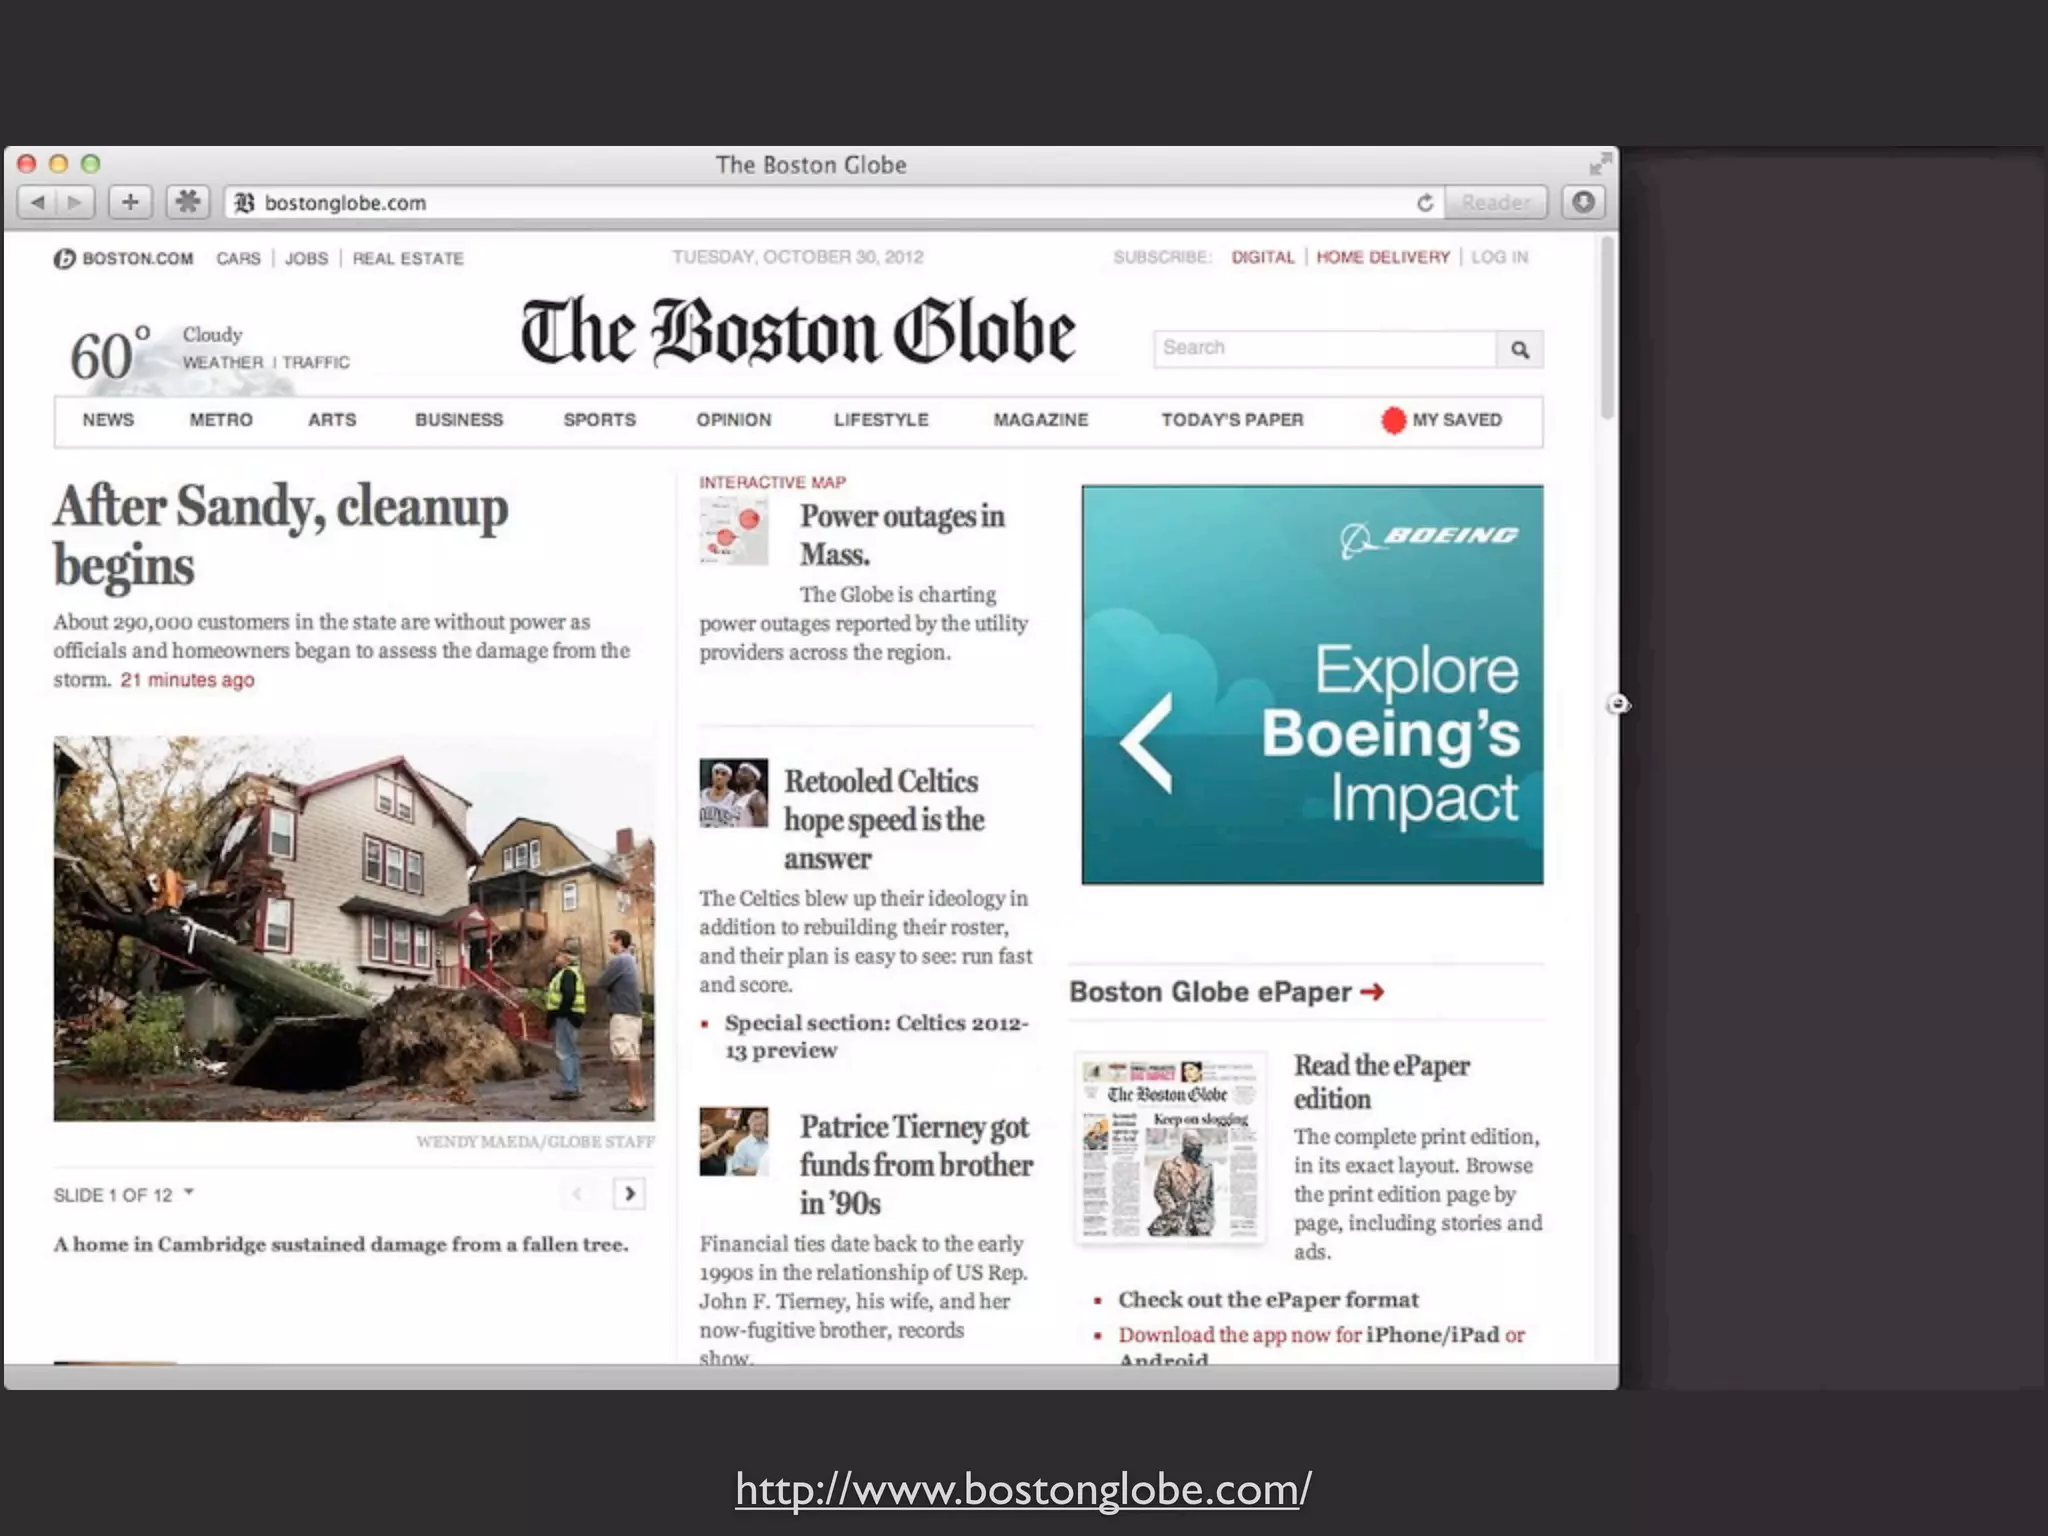Click the Celtics players thumbnail
The height and width of the screenshot is (1536, 2048).
click(733, 792)
